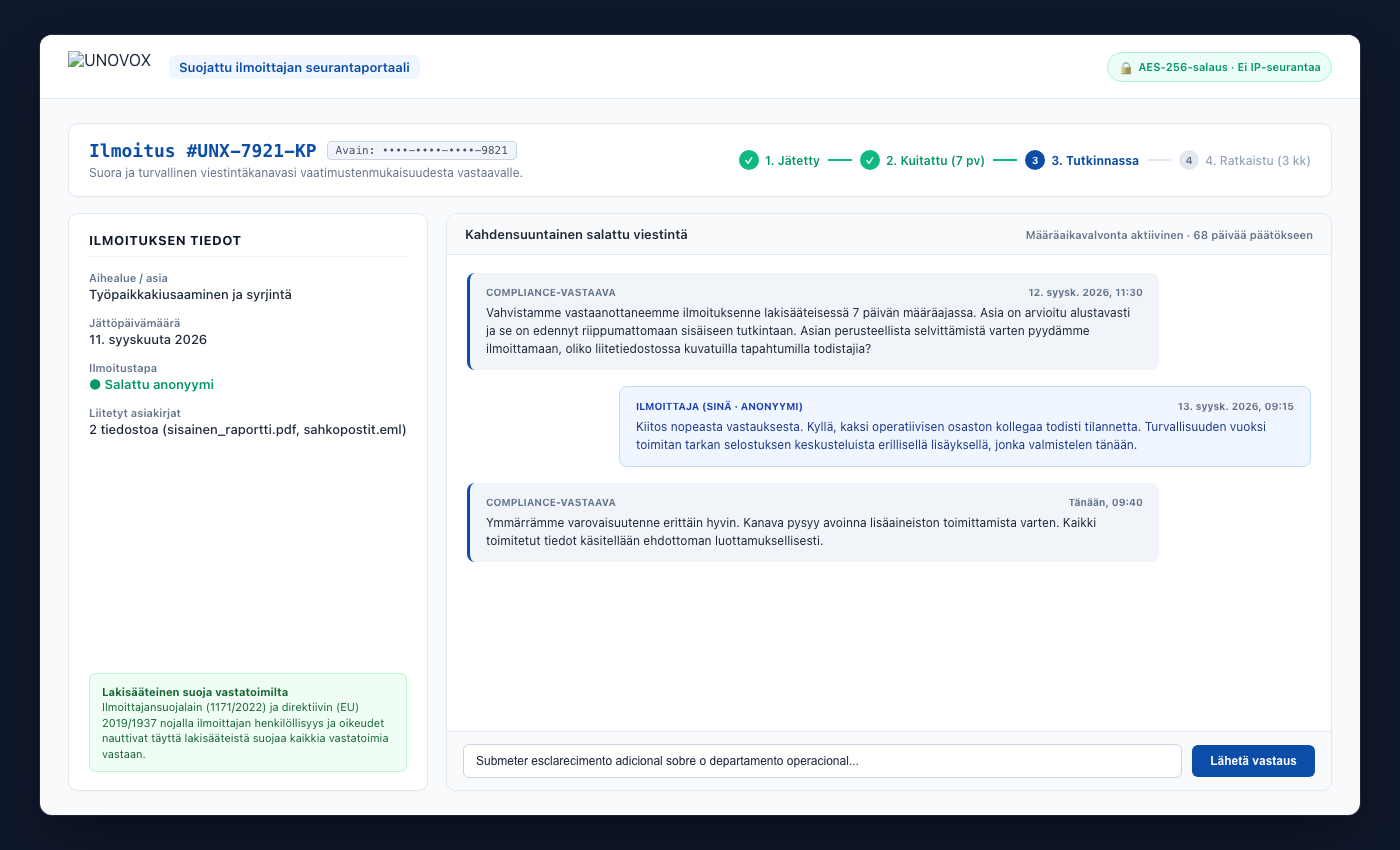The image size is (1400, 850).
Task: Focus the reply message input field
Action: 822,761
